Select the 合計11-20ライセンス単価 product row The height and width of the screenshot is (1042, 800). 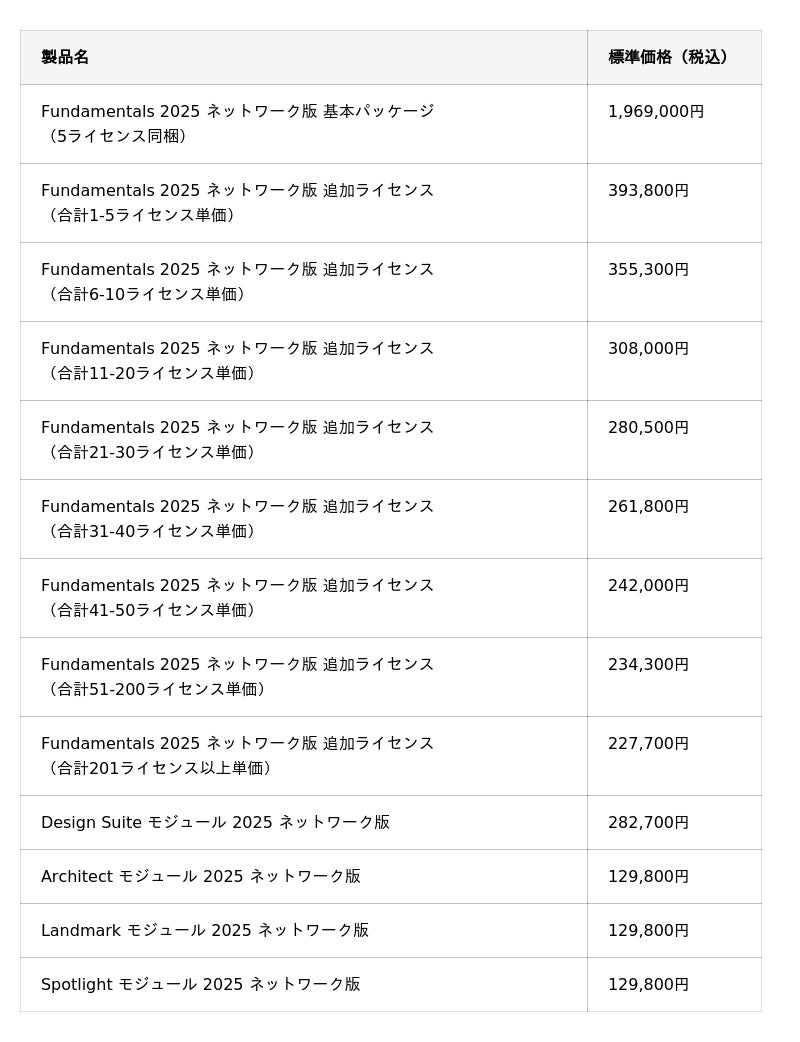pos(237,360)
